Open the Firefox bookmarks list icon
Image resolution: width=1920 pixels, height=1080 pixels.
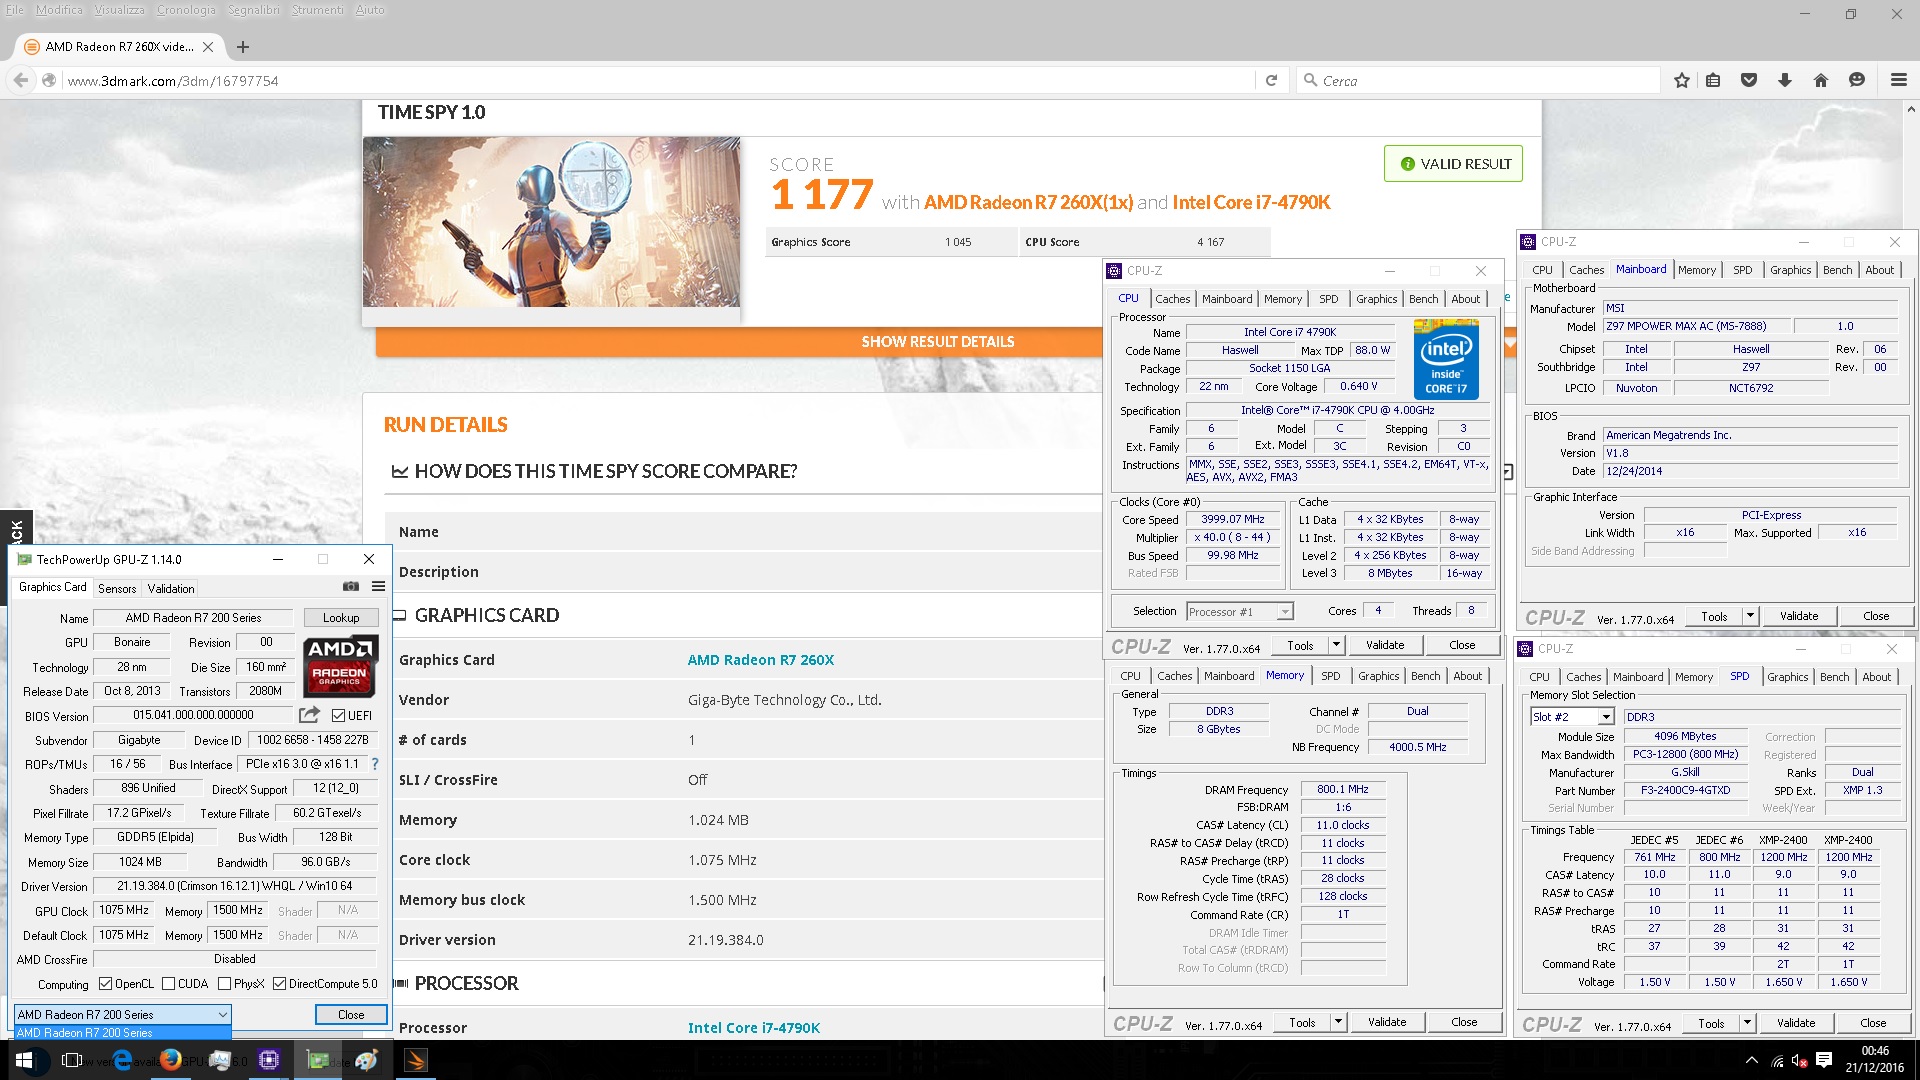(1713, 80)
